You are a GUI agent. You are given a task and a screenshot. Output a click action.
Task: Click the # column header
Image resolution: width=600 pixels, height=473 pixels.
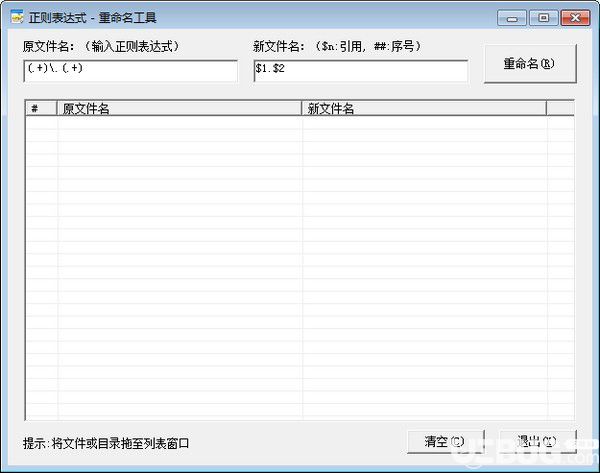(41, 108)
